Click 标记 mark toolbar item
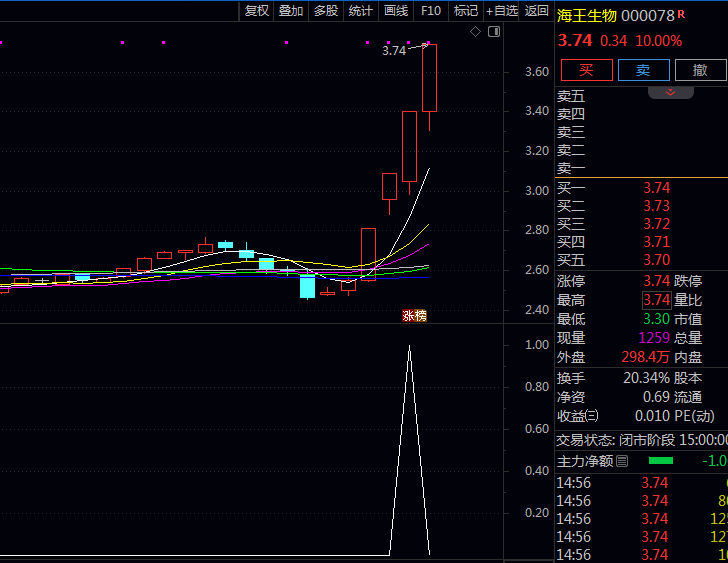 (466, 11)
